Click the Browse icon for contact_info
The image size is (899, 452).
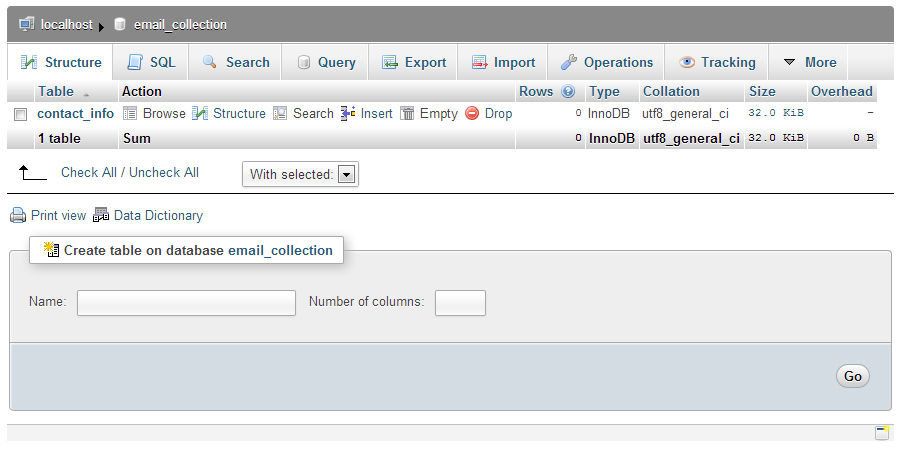[130, 114]
